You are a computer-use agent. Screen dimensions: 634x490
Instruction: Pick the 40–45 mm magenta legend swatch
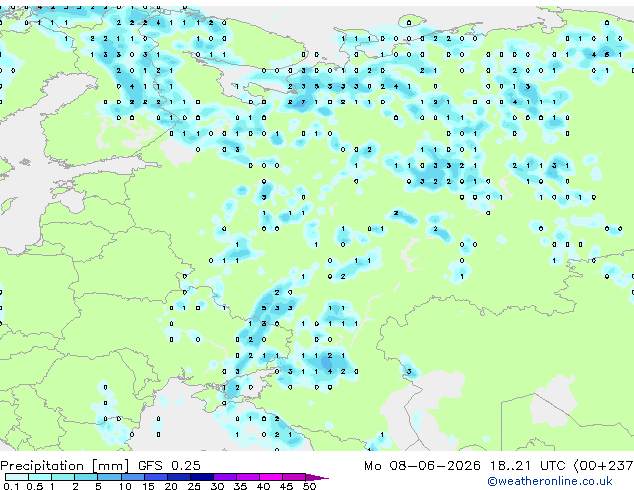click(x=270, y=477)
